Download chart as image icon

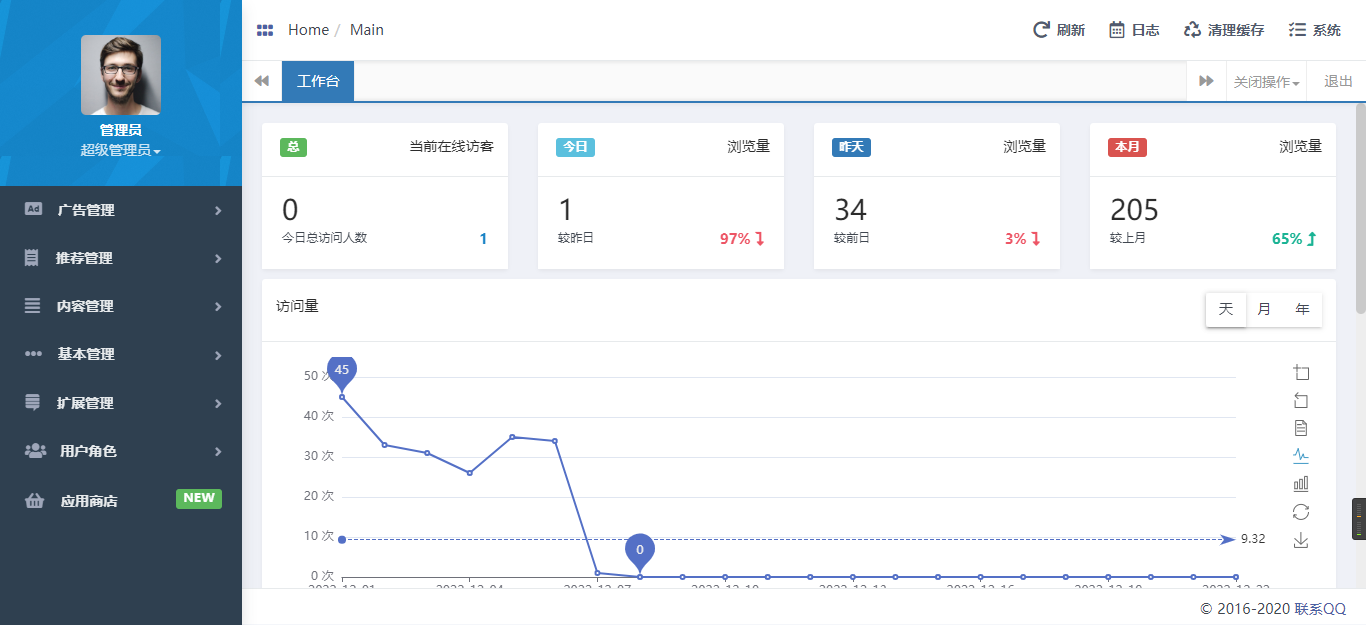(x=1301, y=540)
